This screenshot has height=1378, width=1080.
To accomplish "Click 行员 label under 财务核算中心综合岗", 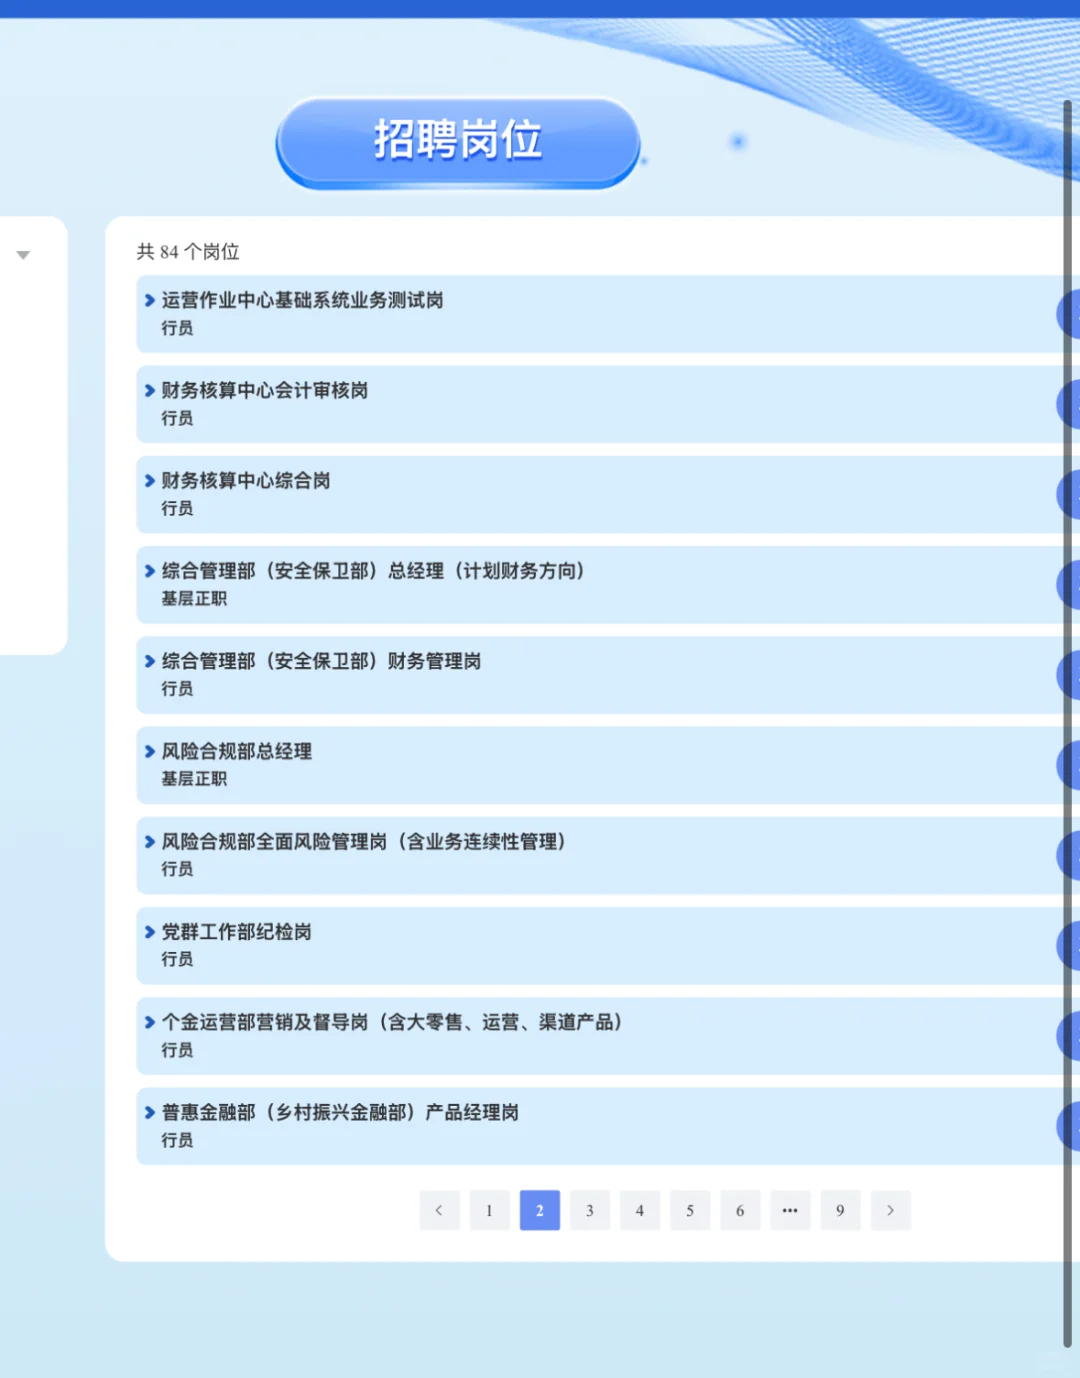I will pos(177,508).
